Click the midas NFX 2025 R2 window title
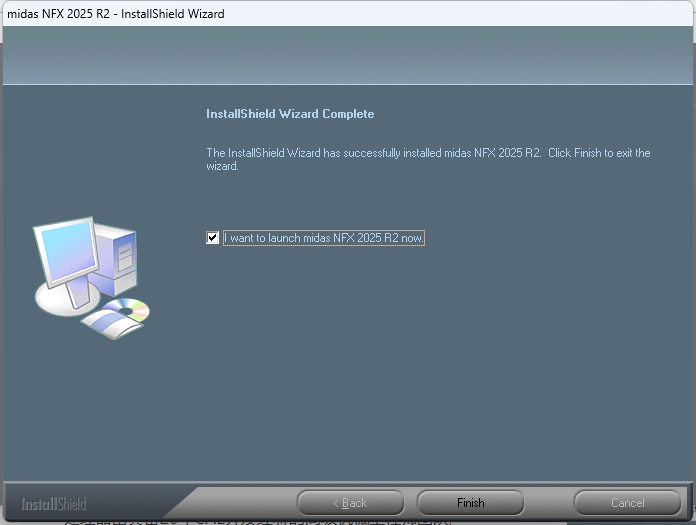The width and height of the screenshot is (696, 525). coord(116,14)
